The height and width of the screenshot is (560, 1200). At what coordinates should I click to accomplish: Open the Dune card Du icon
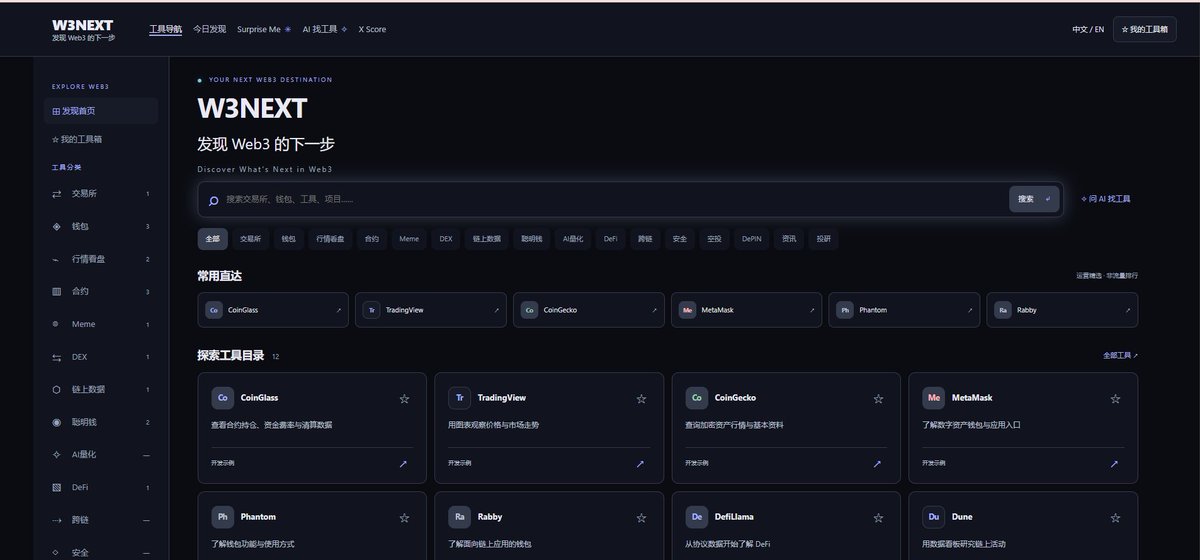tap(934, 517)
